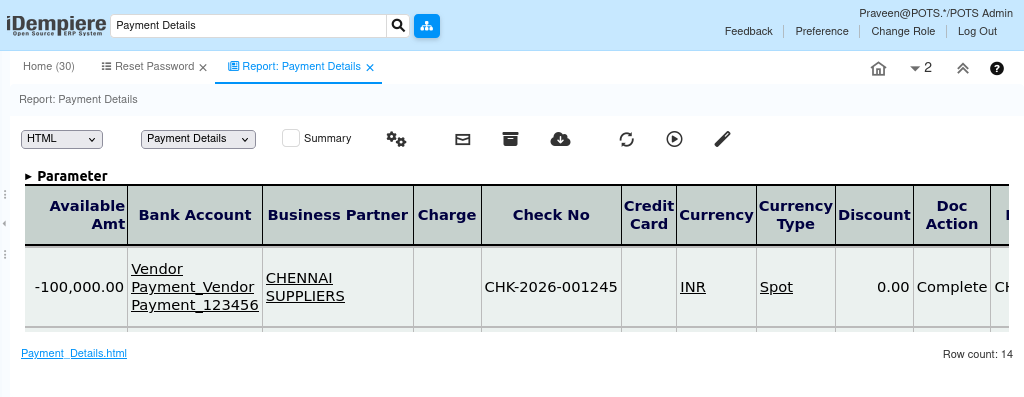Click the Praveen@POTS user label
This screenshot has width=1024, height=397.
936,13
